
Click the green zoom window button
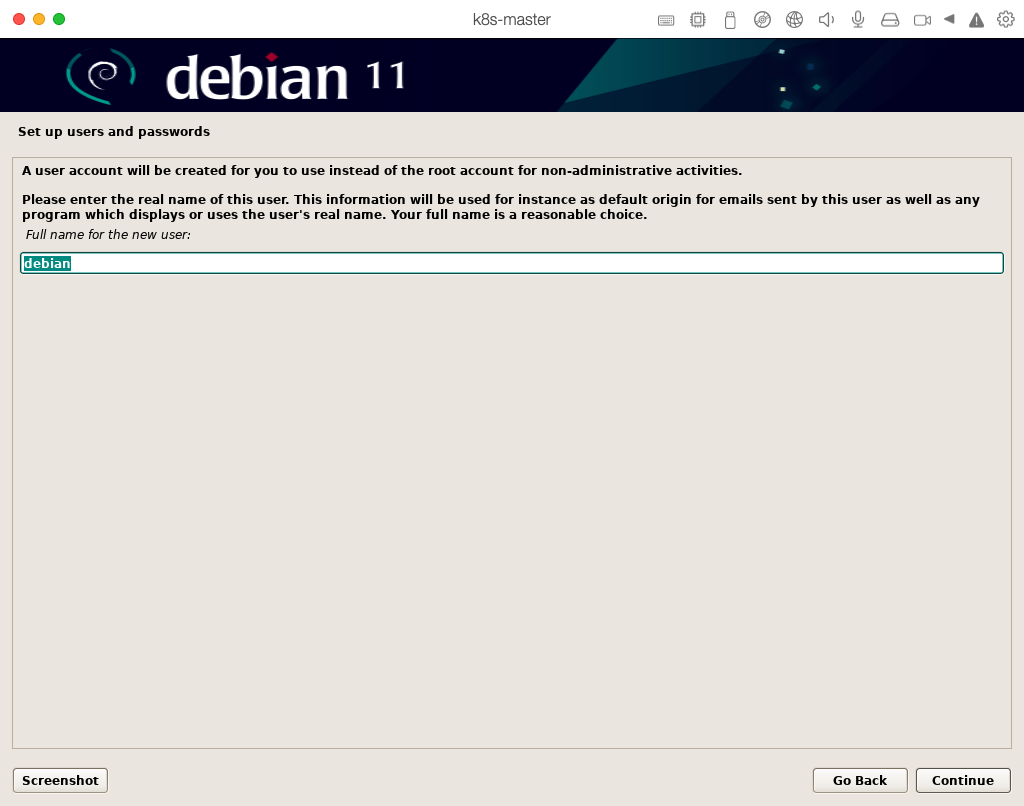click(x=59, y=19)
